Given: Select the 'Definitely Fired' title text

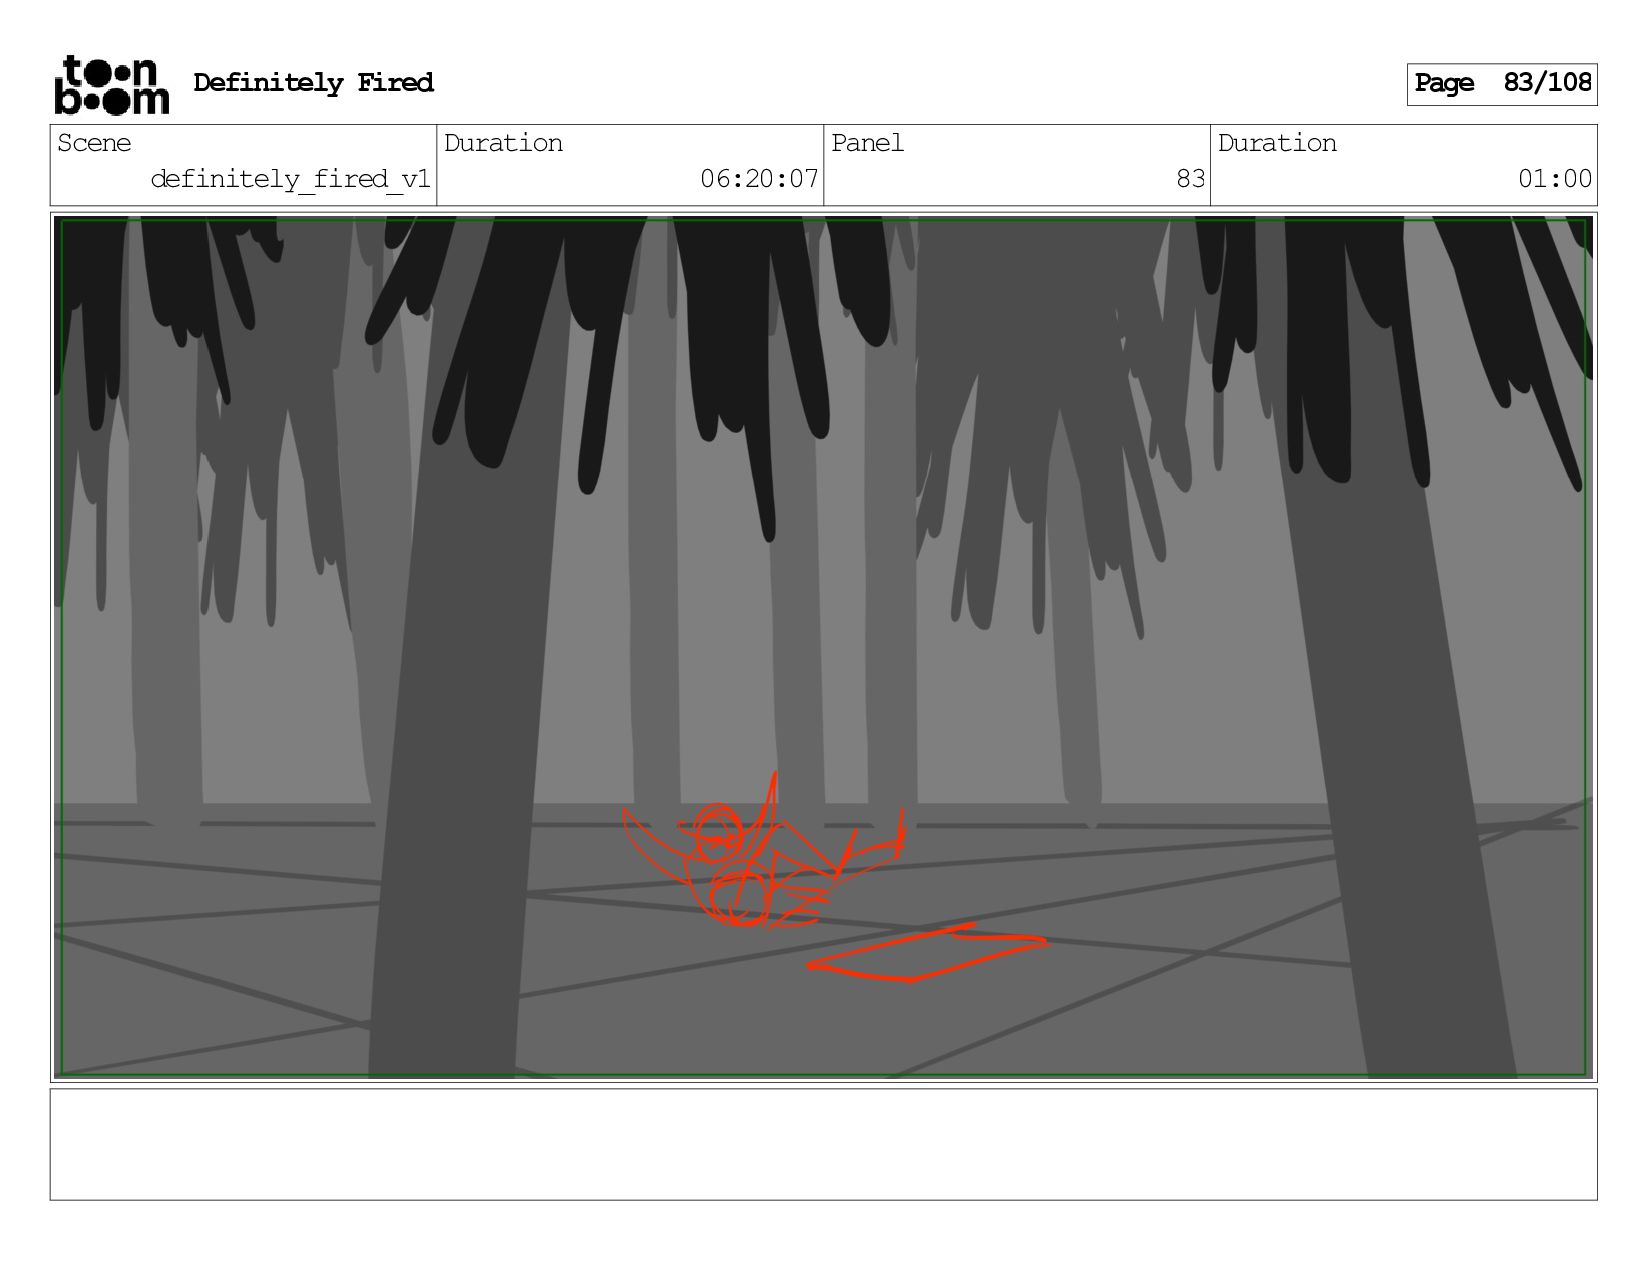Looking at the screenshot, I should (313, 83).
